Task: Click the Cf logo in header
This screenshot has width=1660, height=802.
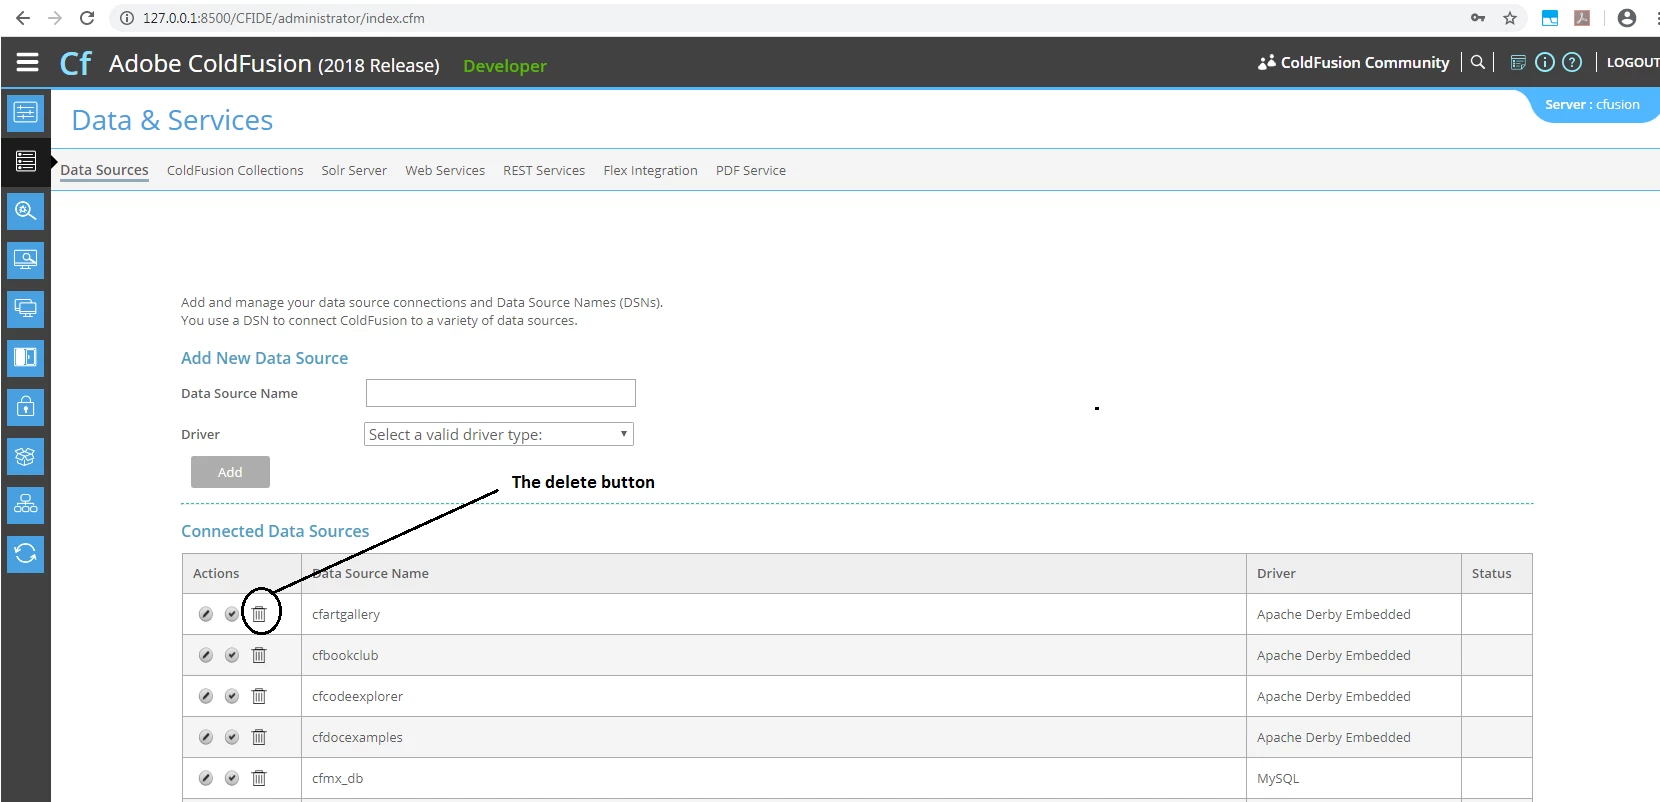Action: click(76, 63)
